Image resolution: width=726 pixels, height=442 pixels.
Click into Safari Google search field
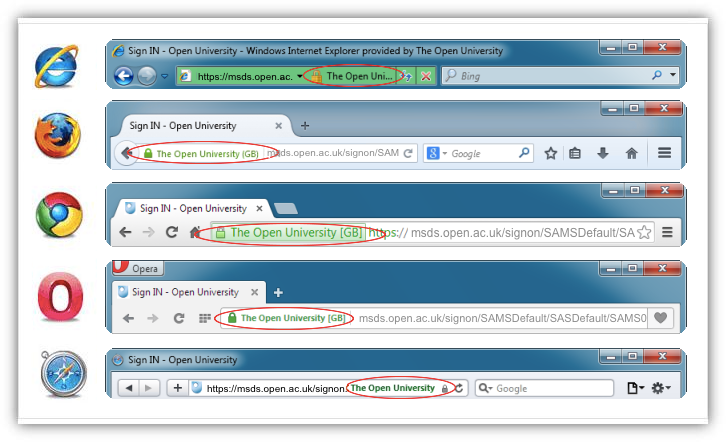[x=544, y=388]
